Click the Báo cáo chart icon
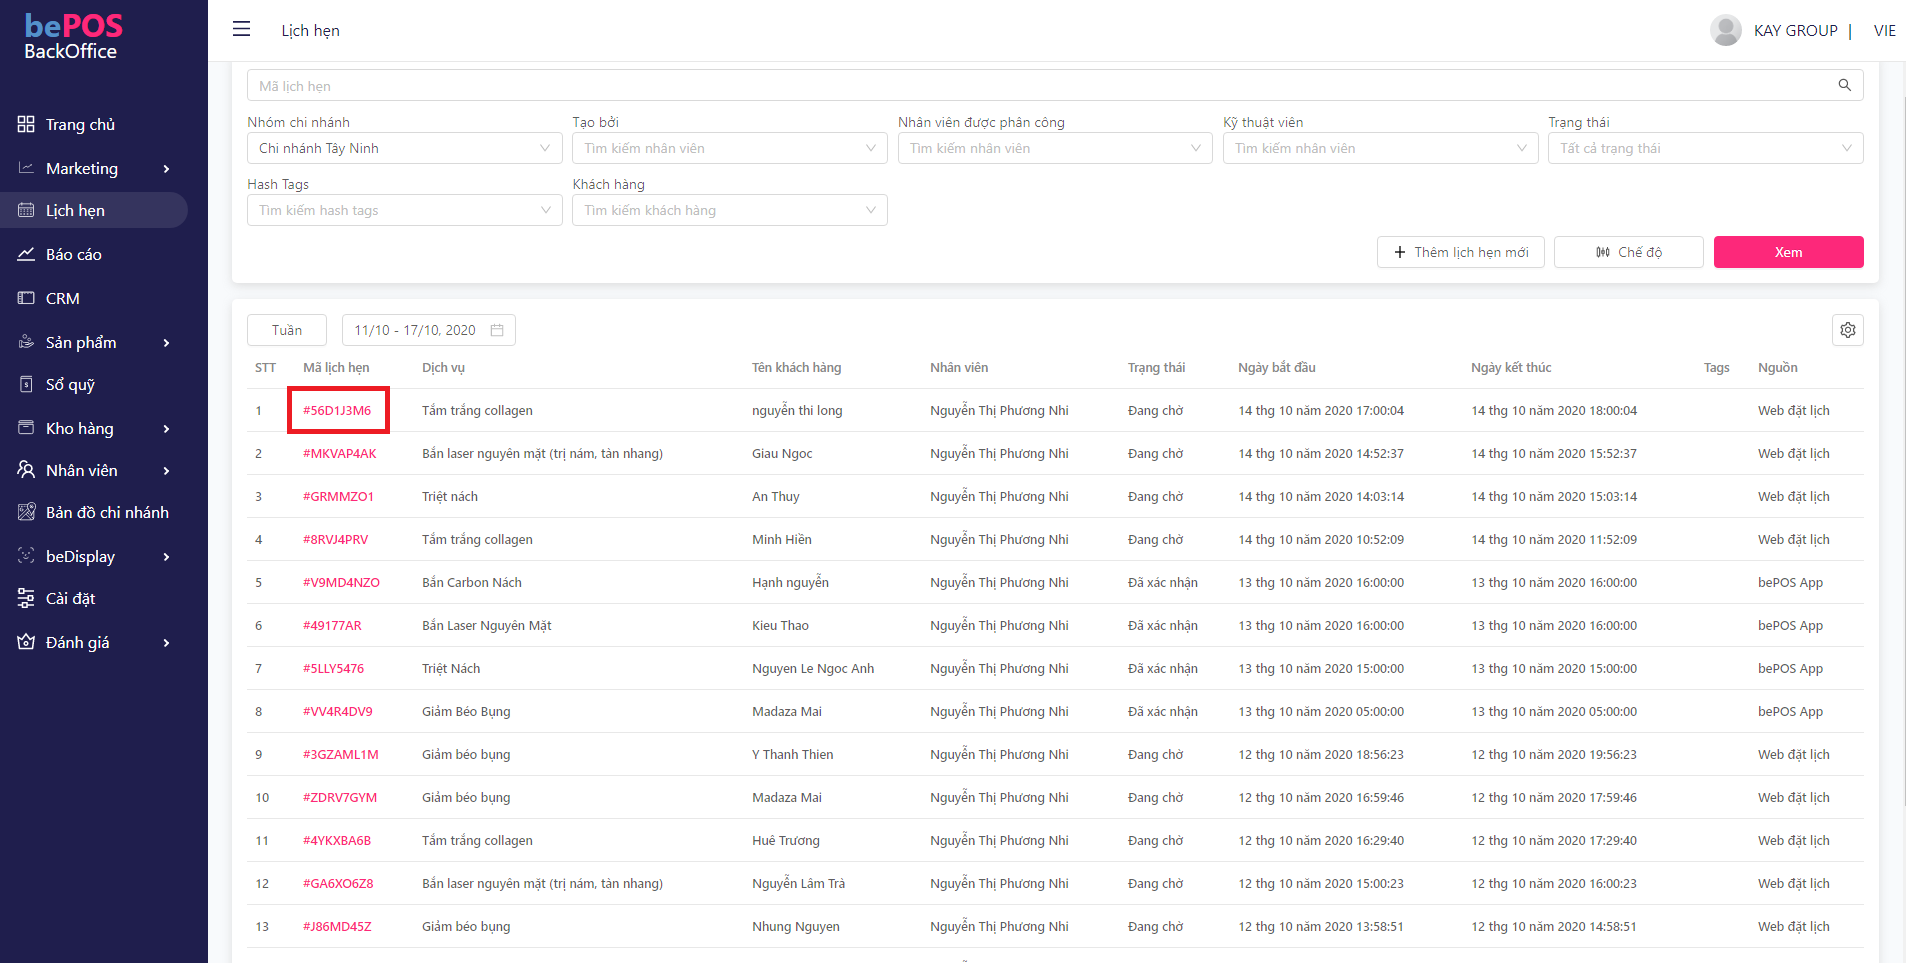 [26, 254]
